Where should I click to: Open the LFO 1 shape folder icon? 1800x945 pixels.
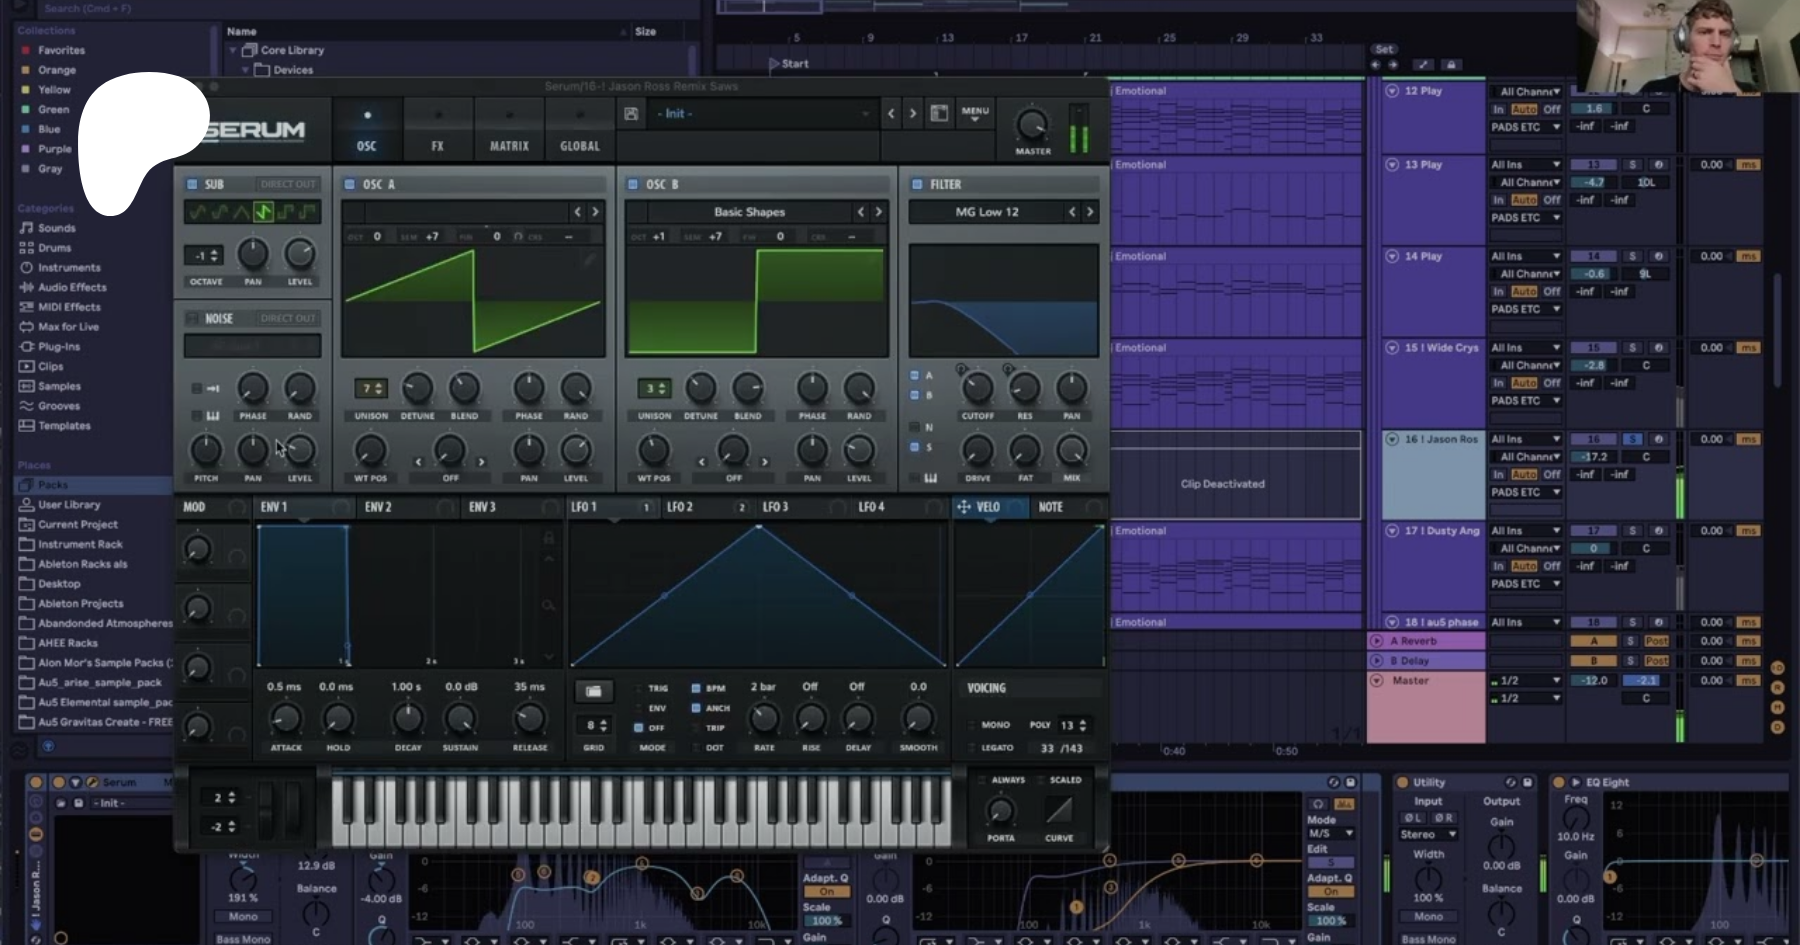coord(593,691)
